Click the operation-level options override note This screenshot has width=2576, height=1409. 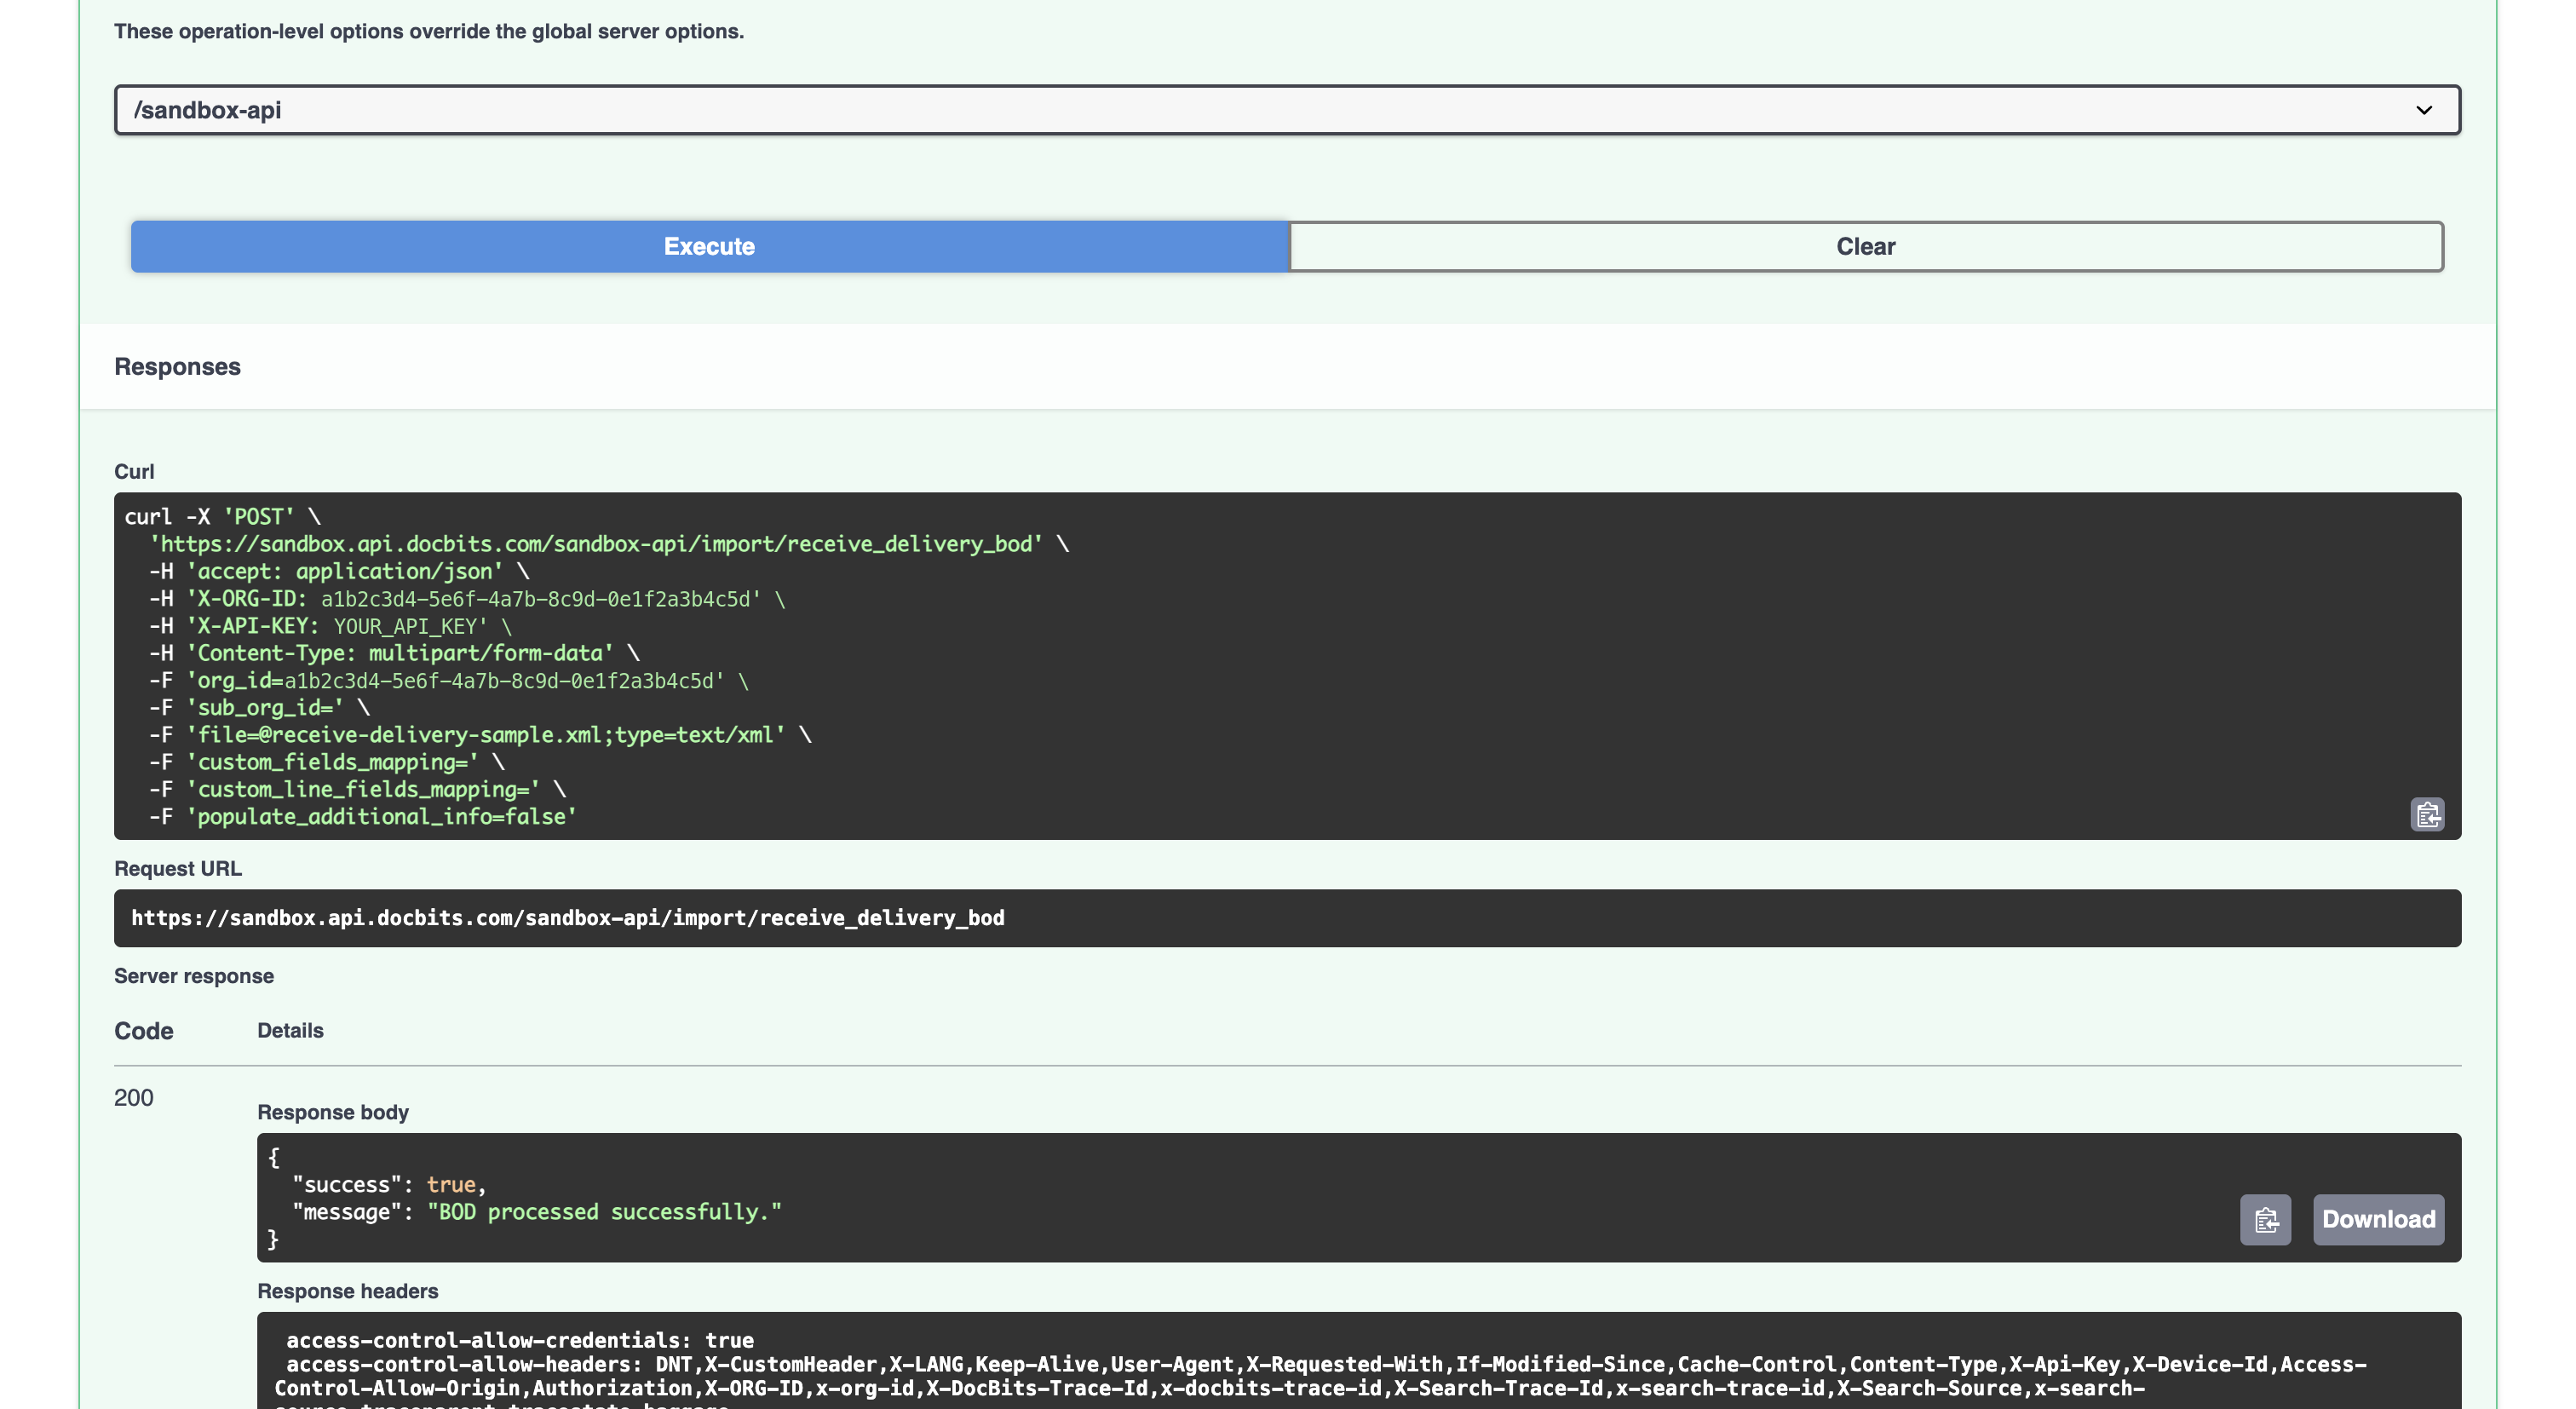(429, 31)
